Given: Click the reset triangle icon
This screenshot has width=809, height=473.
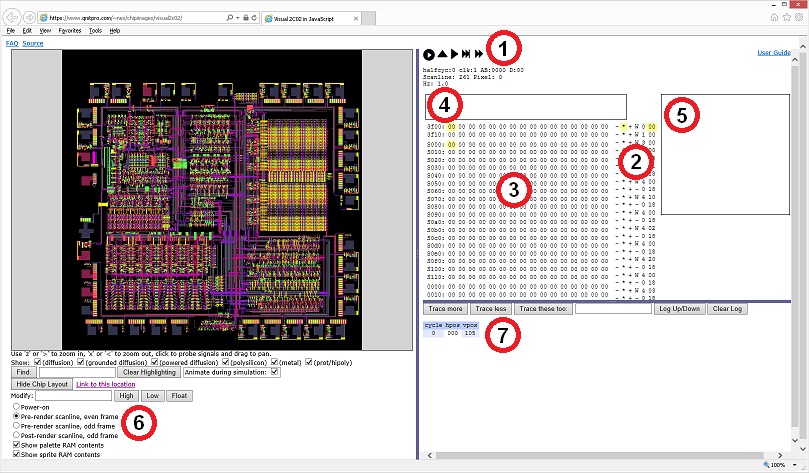Looking at the screenshot, I should point(442,54).
